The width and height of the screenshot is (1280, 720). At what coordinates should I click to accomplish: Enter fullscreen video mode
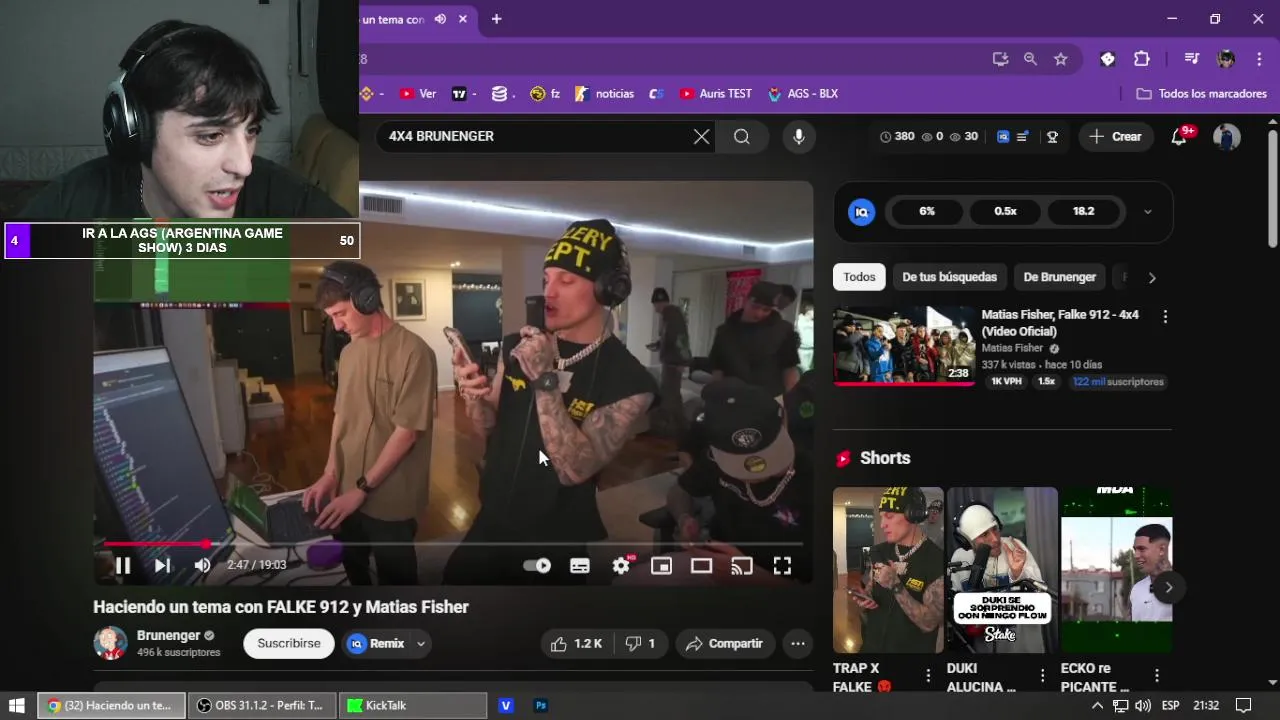(x=782, y=566)
